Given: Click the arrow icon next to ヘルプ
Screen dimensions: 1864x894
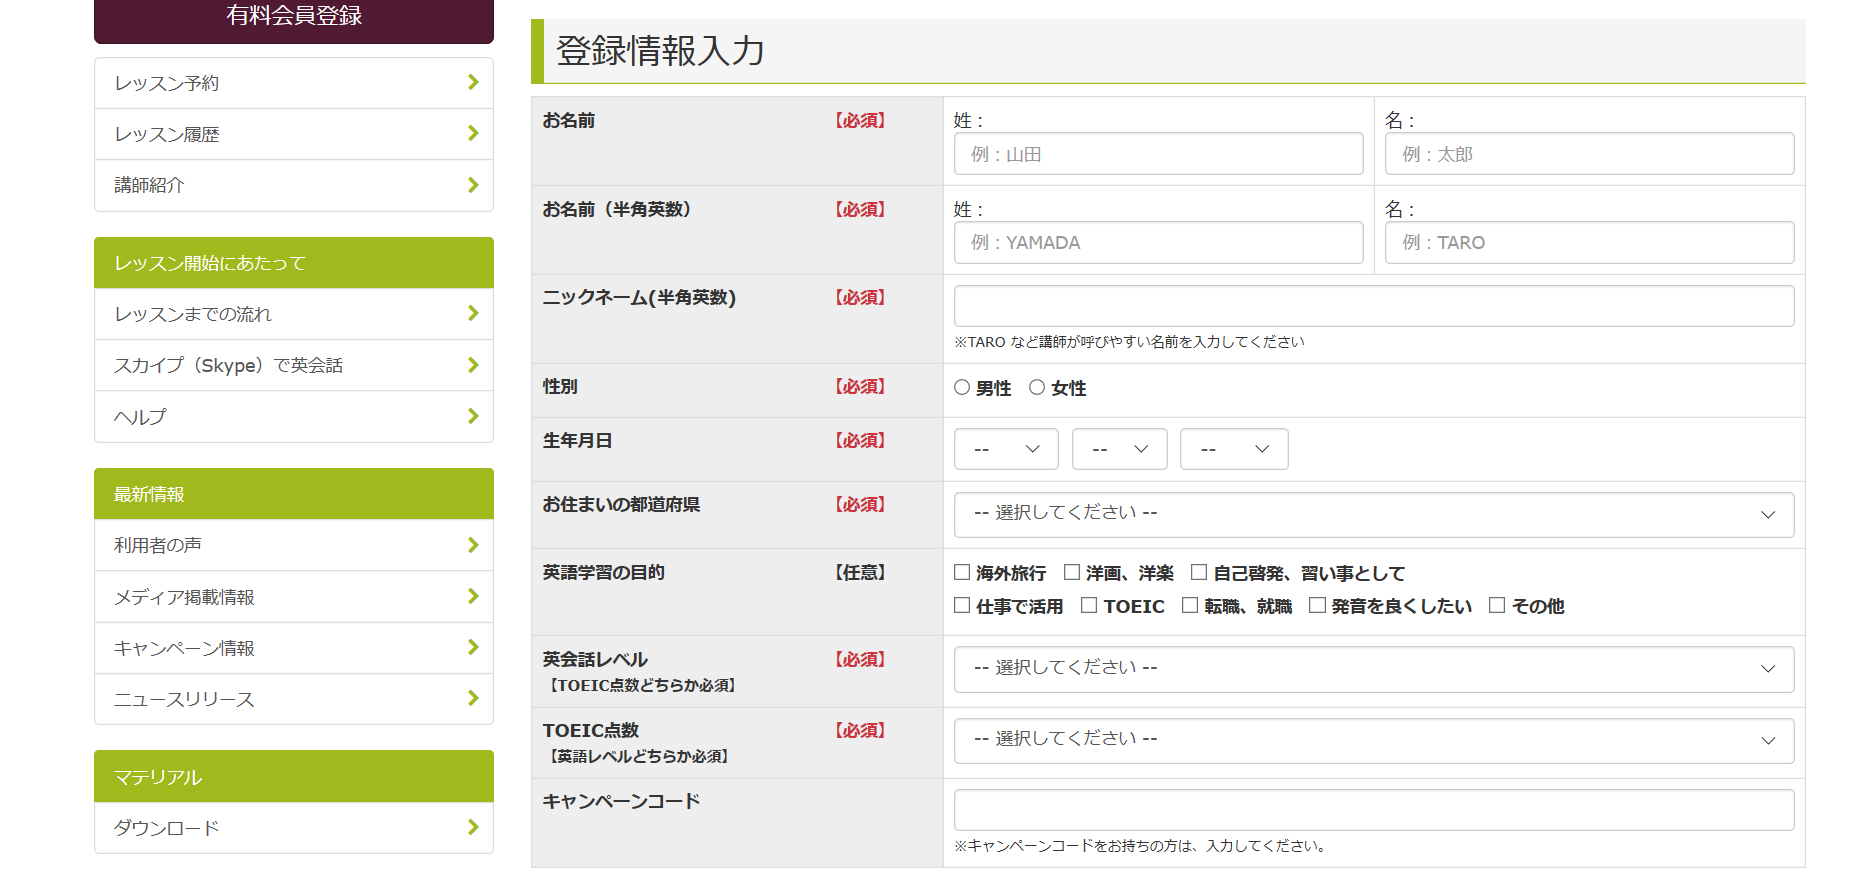Looking at the screenshot, I should click(x=473, y=416).
